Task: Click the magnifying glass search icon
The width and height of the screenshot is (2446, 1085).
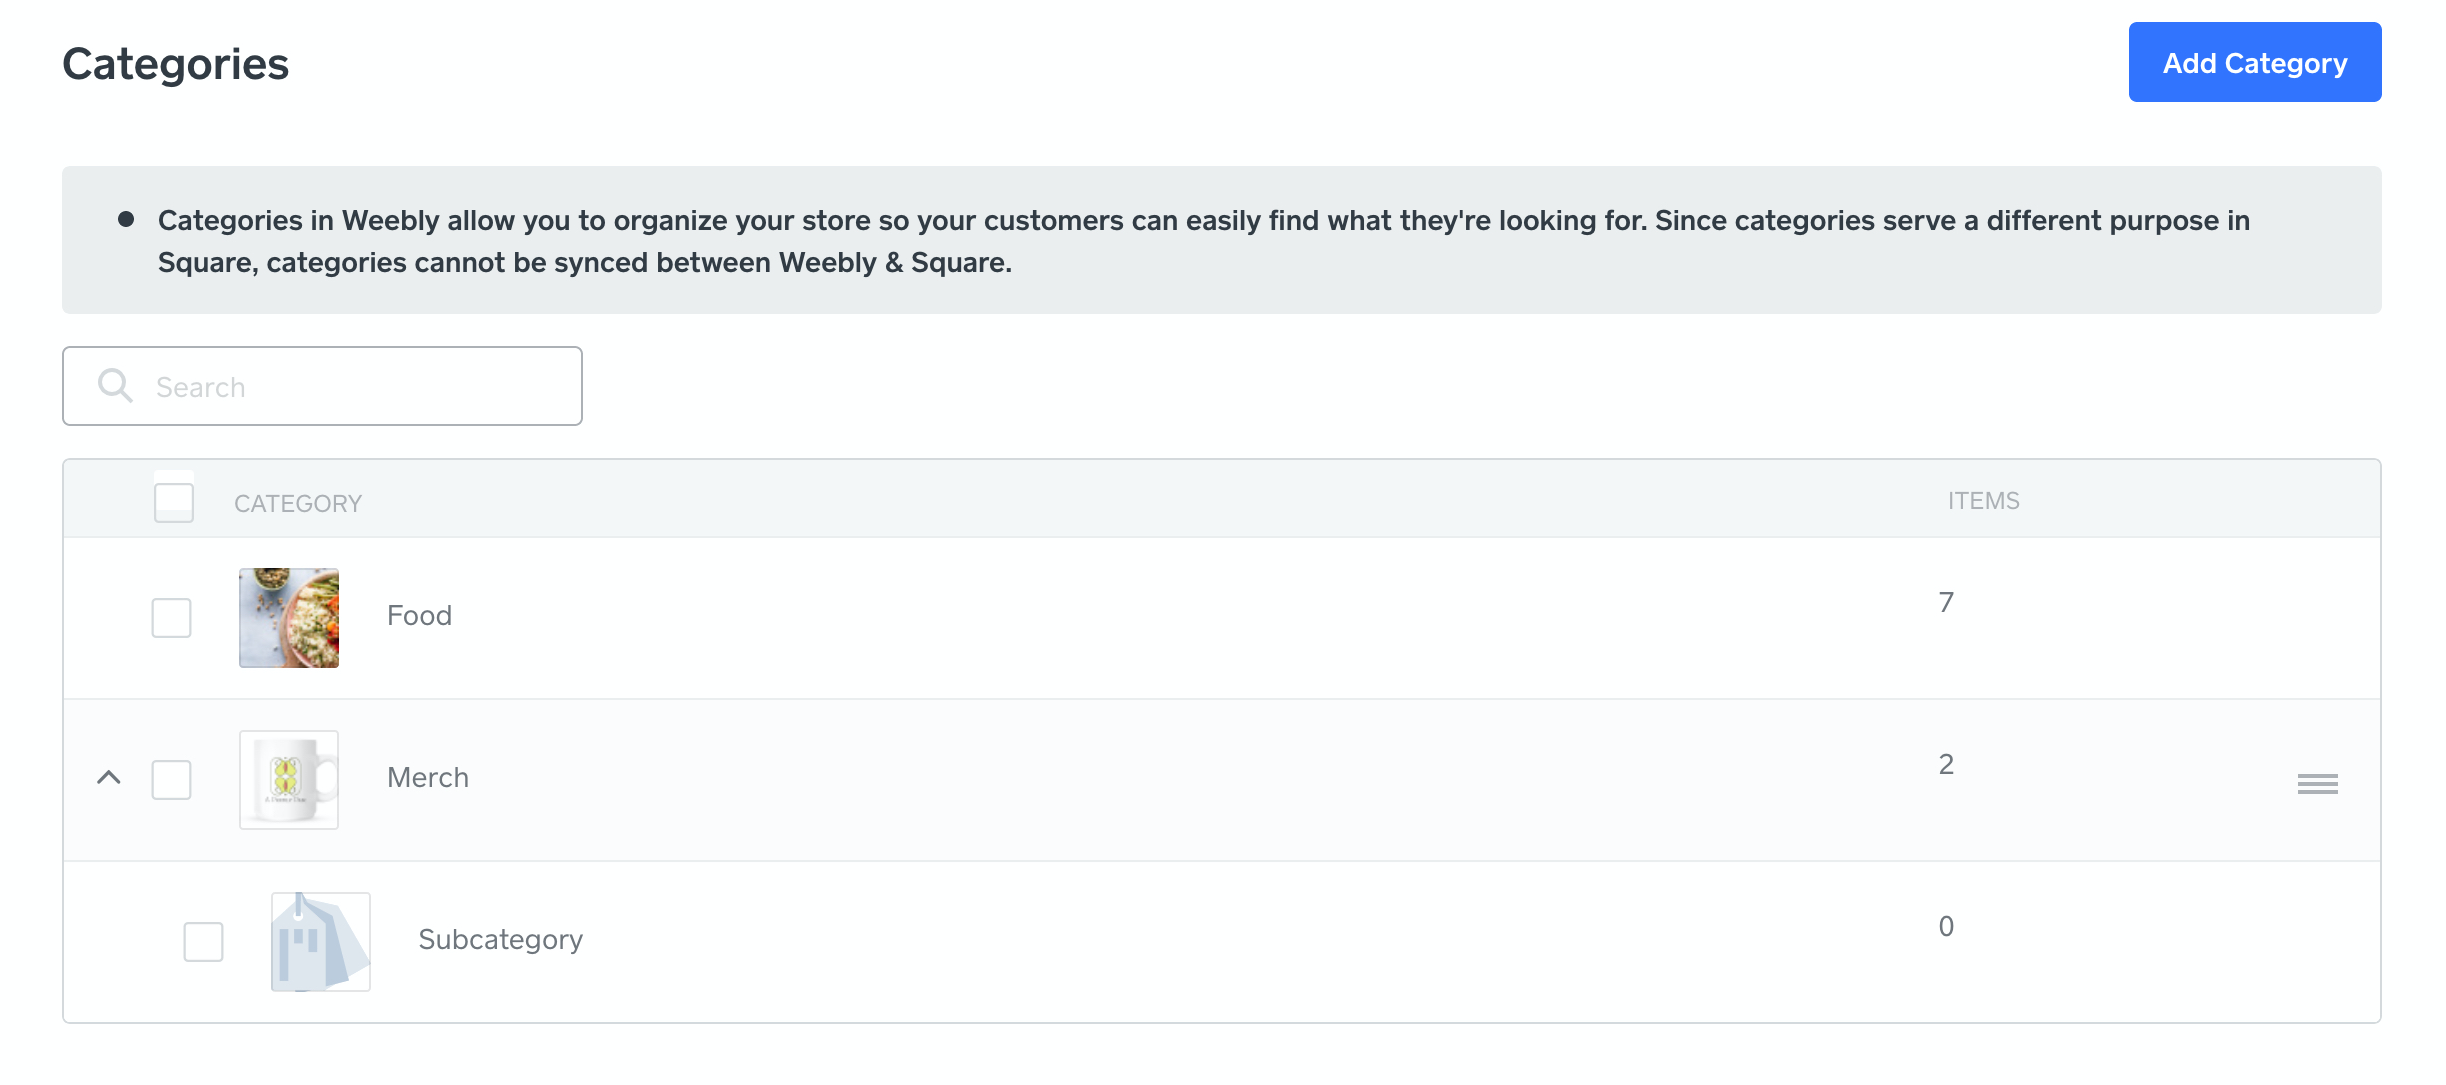Action: 115,386
